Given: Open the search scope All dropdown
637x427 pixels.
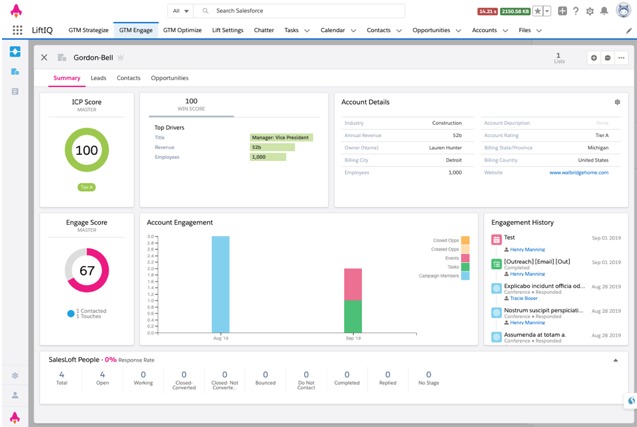Looking at the screenshot, I should pyautogui.click(x=181, y=11).
